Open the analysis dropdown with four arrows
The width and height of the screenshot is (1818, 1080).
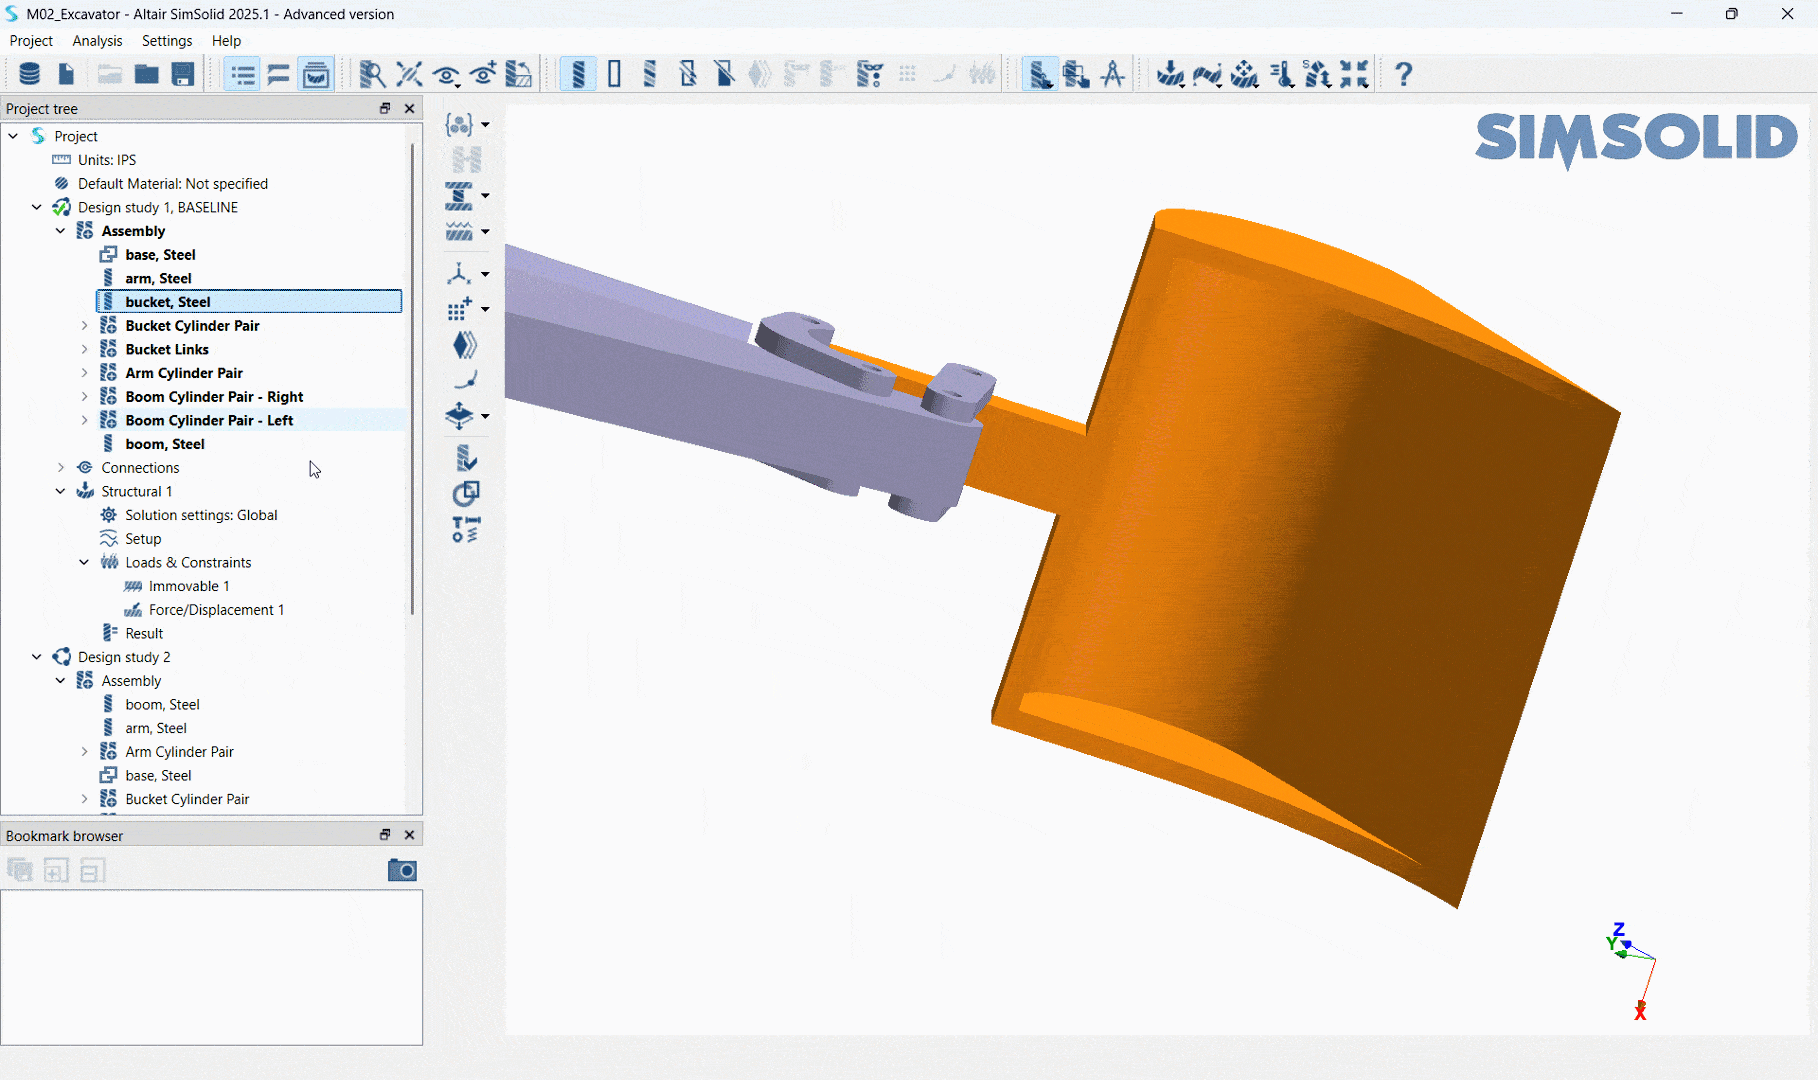1245,74
